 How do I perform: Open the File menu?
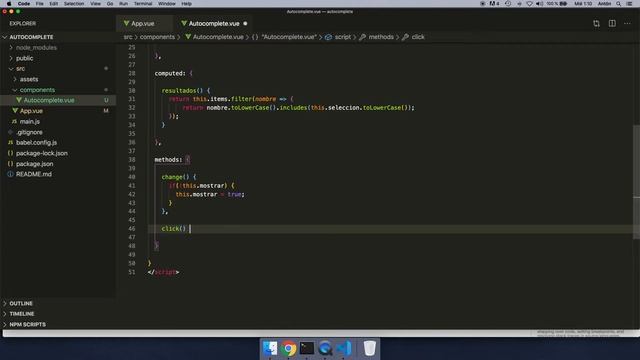pyautogui.click(x=39, y=4)
